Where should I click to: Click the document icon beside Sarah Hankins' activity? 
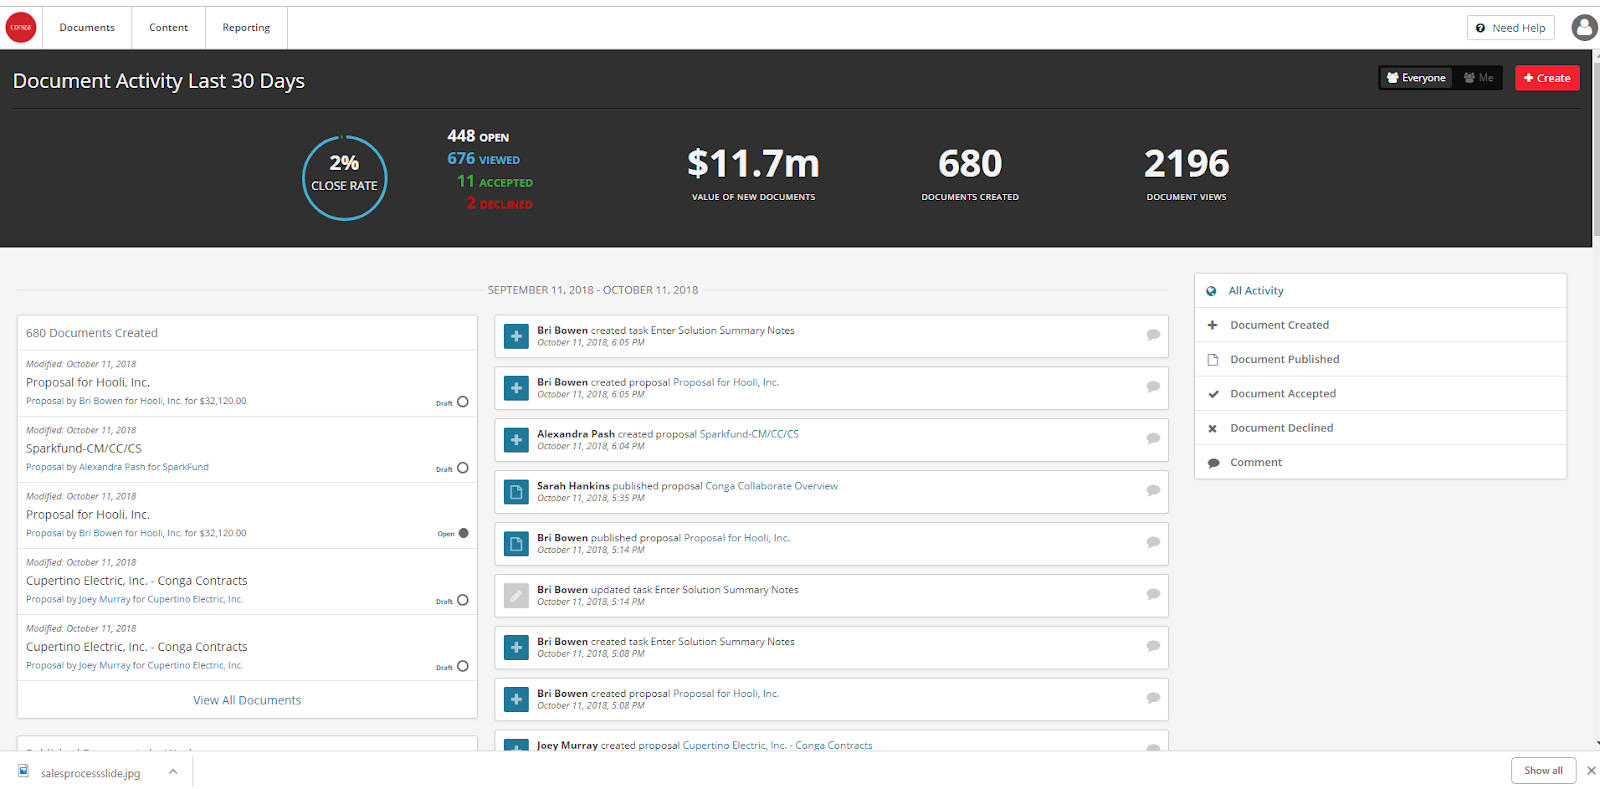(516, 492)
